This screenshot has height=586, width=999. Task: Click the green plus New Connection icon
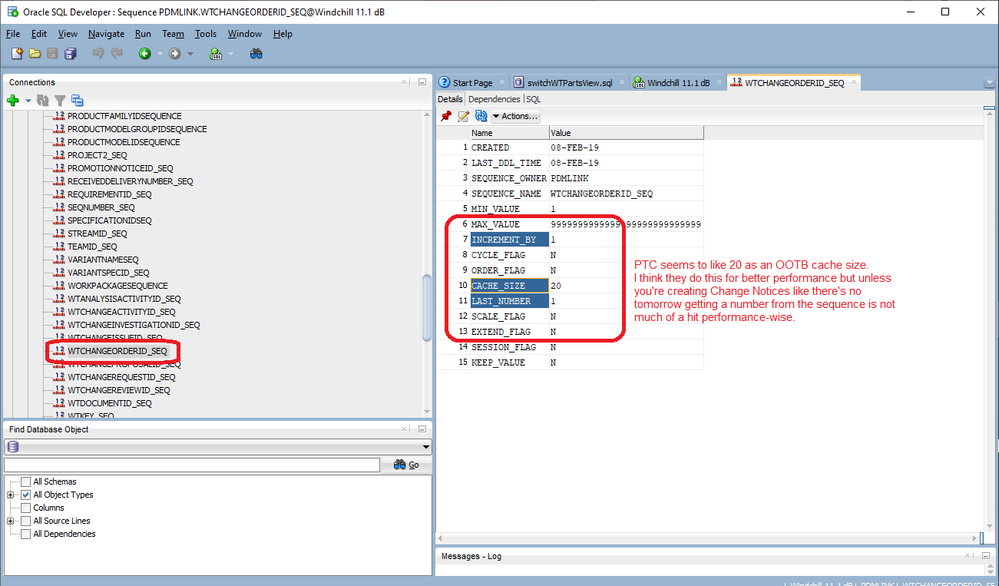13,100
